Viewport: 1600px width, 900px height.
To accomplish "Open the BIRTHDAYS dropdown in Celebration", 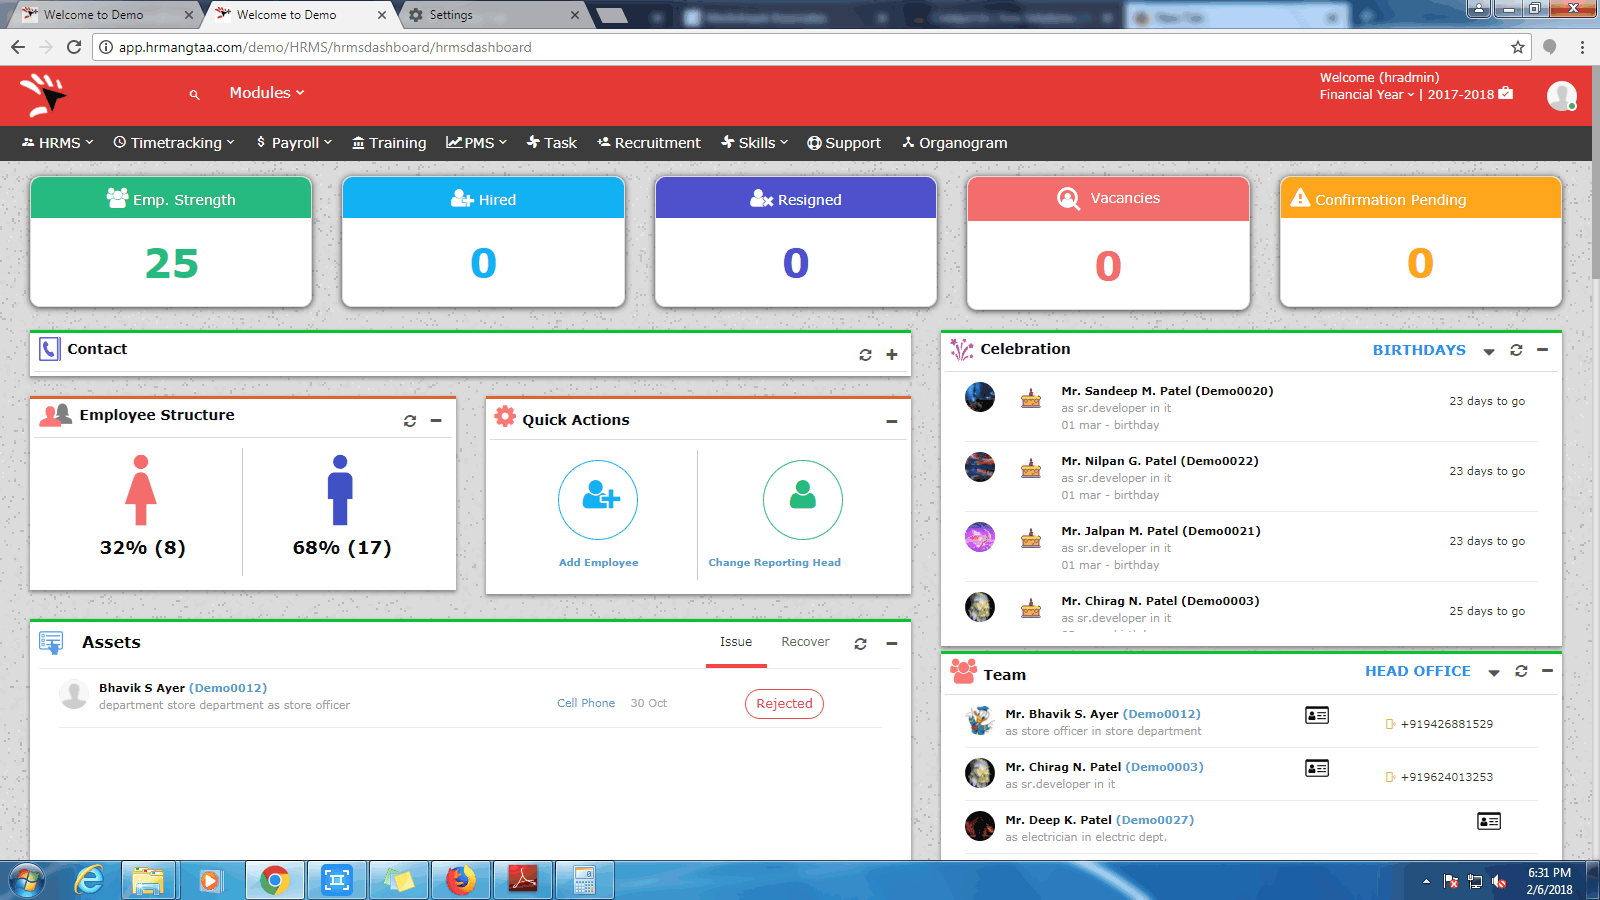I will pos(1434,350).
